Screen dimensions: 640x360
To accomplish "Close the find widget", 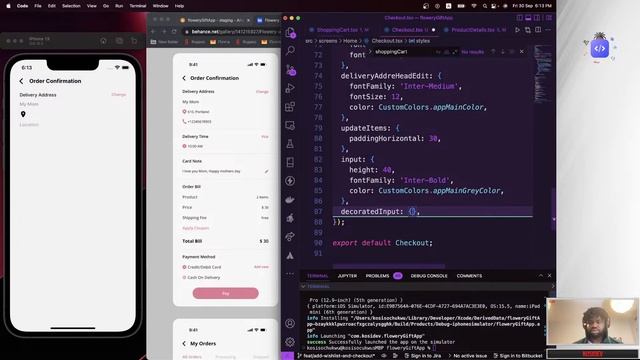I will [522, 52].
